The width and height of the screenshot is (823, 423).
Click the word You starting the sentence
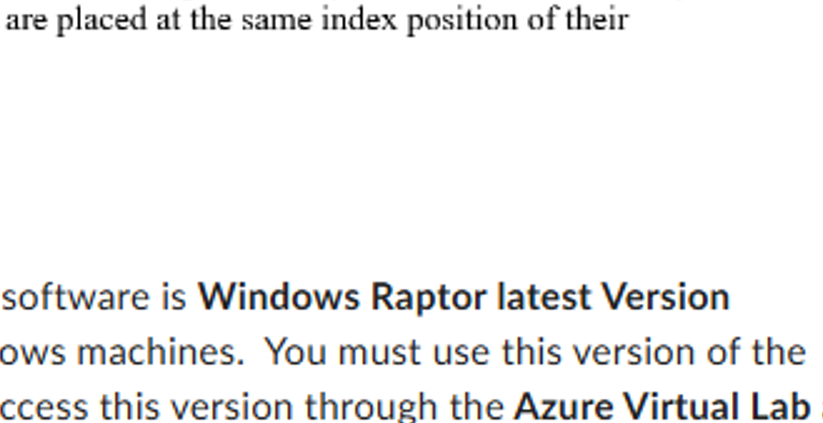(295, 352)
